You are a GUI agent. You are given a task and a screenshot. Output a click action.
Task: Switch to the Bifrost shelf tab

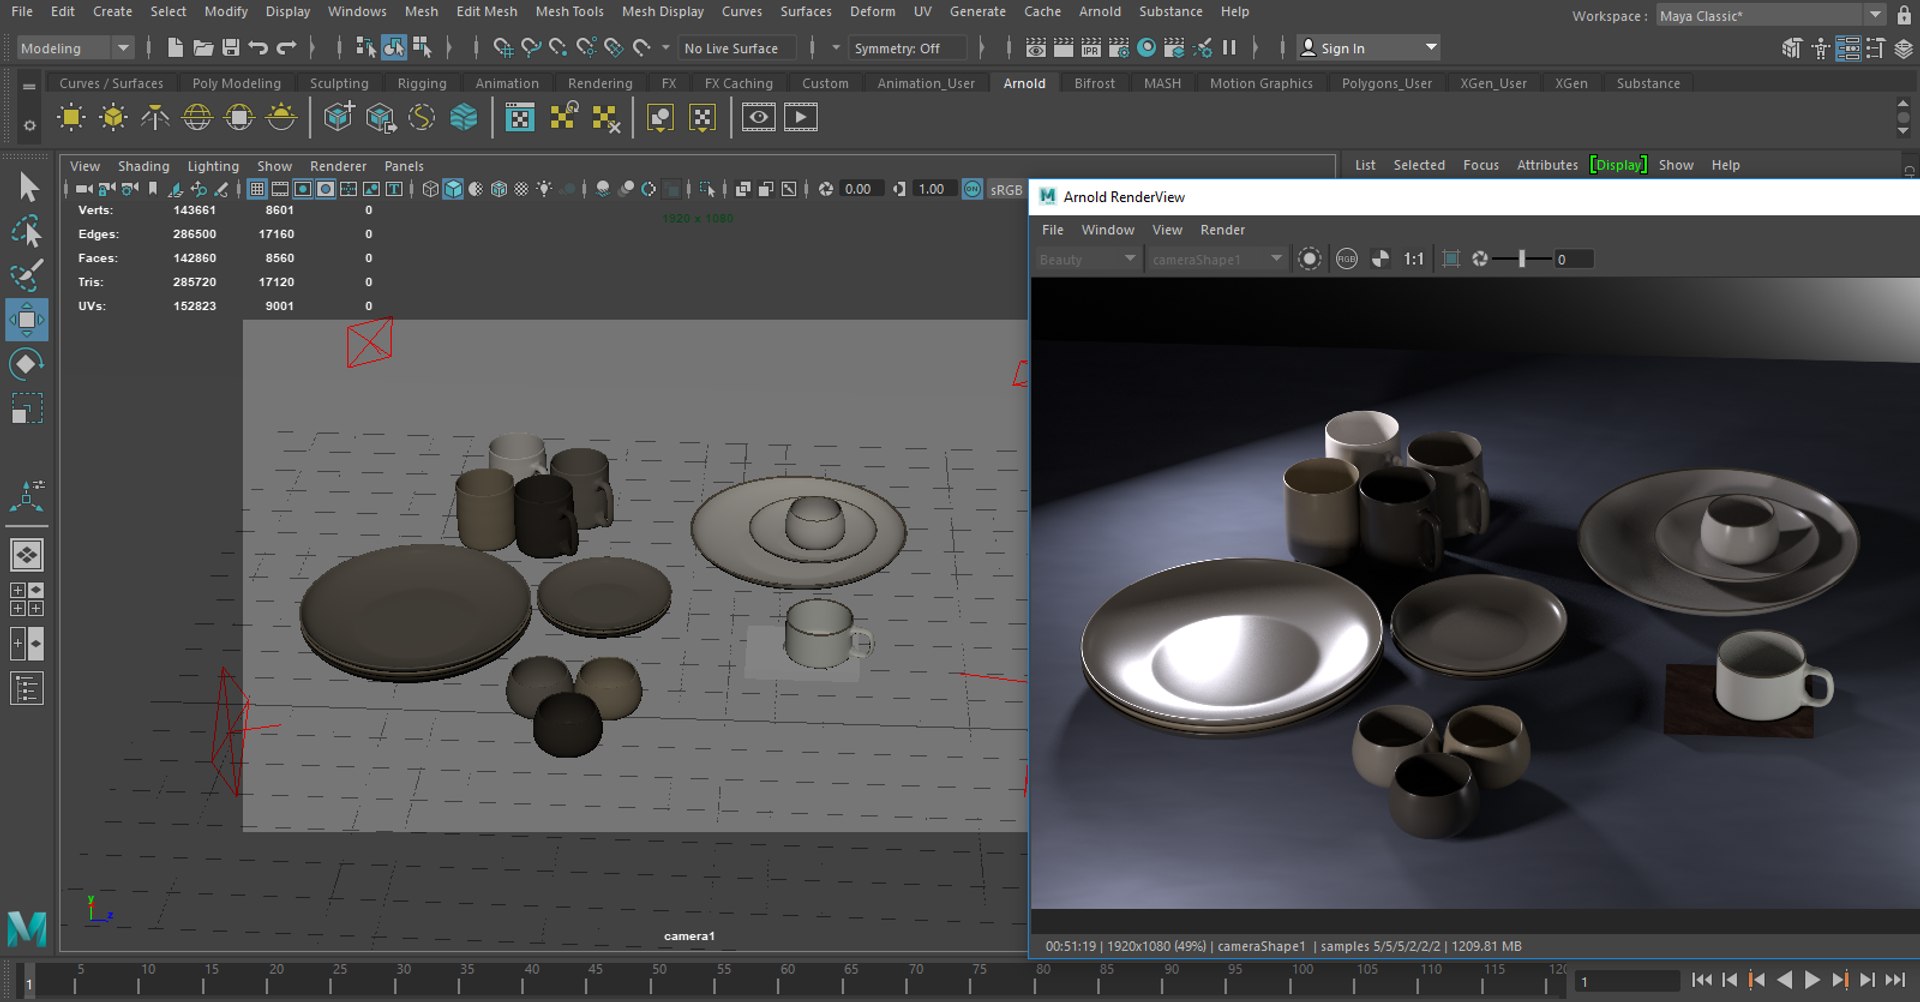[x=1094, y=83]
